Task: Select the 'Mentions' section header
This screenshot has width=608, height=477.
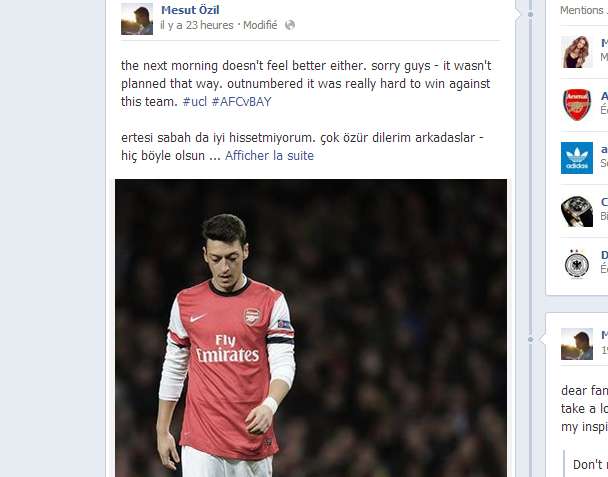Action: pos(581,10)
